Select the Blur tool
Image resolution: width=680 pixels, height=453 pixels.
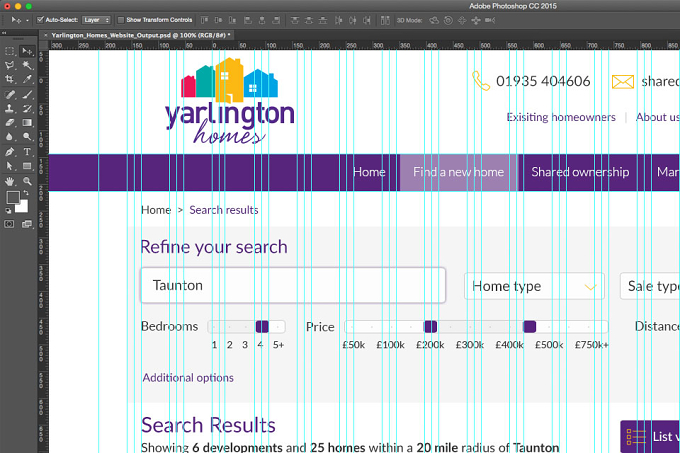(x=10, y=137)
